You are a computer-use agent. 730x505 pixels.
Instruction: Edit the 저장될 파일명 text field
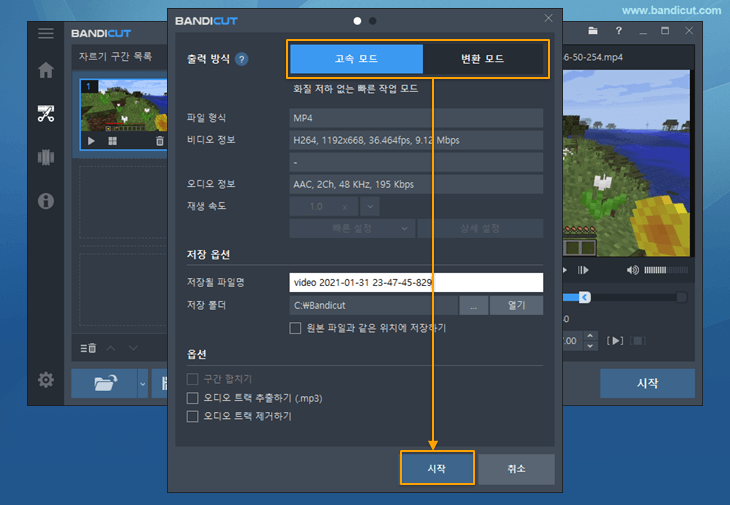(x=416, y=283)
